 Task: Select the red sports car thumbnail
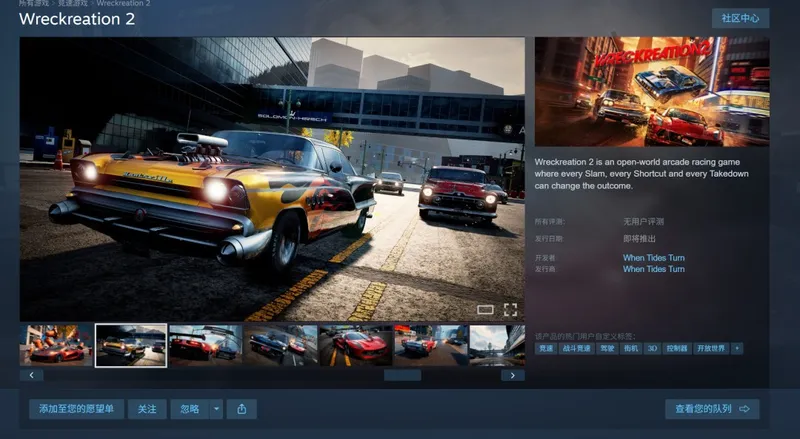point(356,346)
